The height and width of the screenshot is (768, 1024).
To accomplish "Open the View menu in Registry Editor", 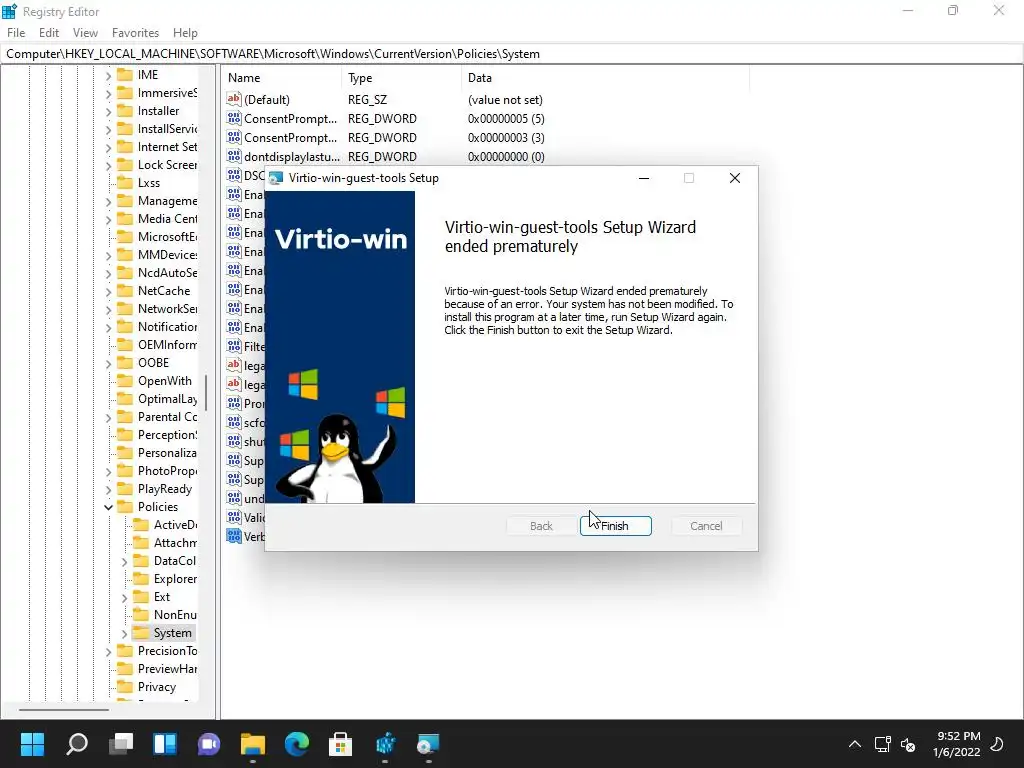I will tap(85, 33).
